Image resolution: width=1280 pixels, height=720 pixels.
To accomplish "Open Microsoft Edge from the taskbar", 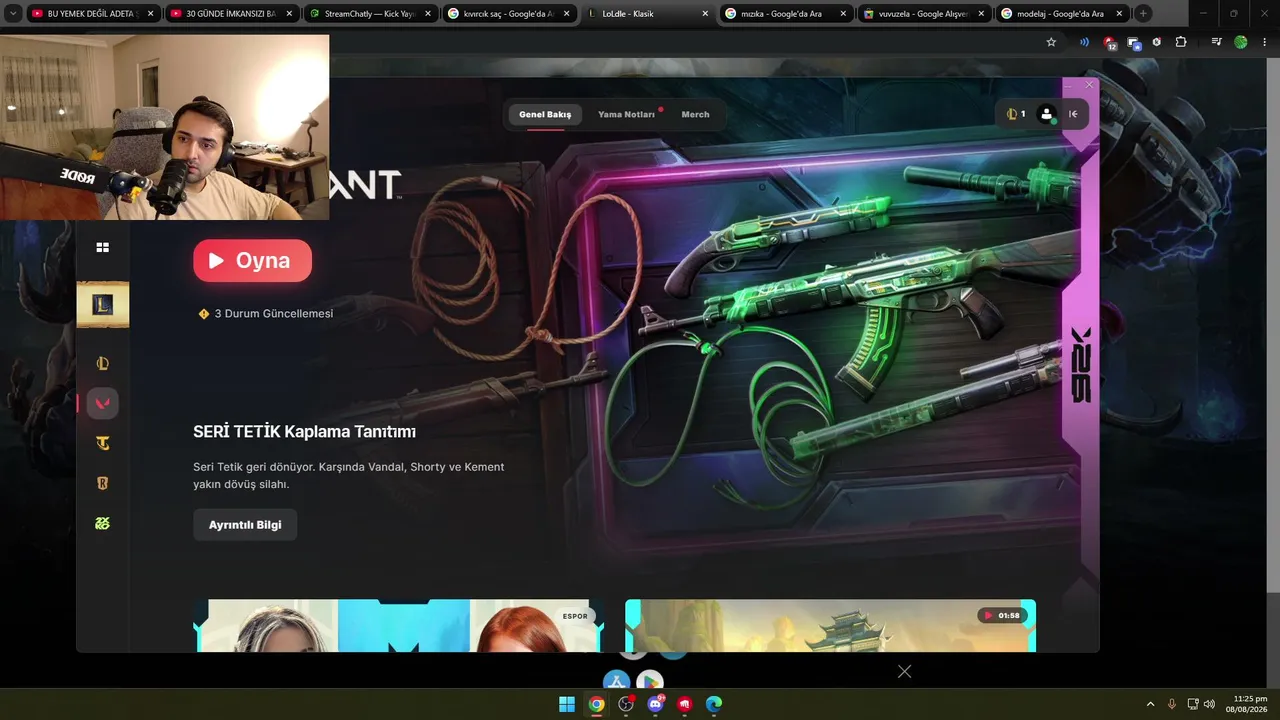I will [714, 704].
